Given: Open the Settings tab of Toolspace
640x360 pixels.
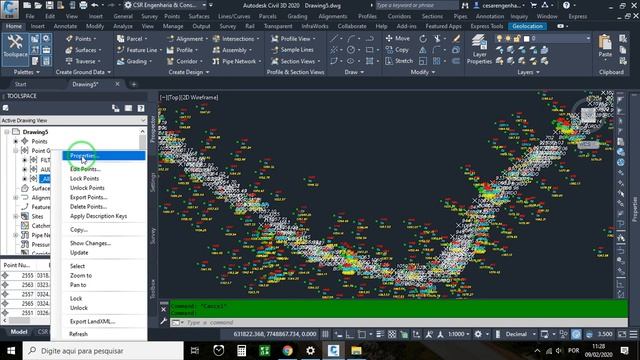Looking at the screenshot, I should [153, 182].
